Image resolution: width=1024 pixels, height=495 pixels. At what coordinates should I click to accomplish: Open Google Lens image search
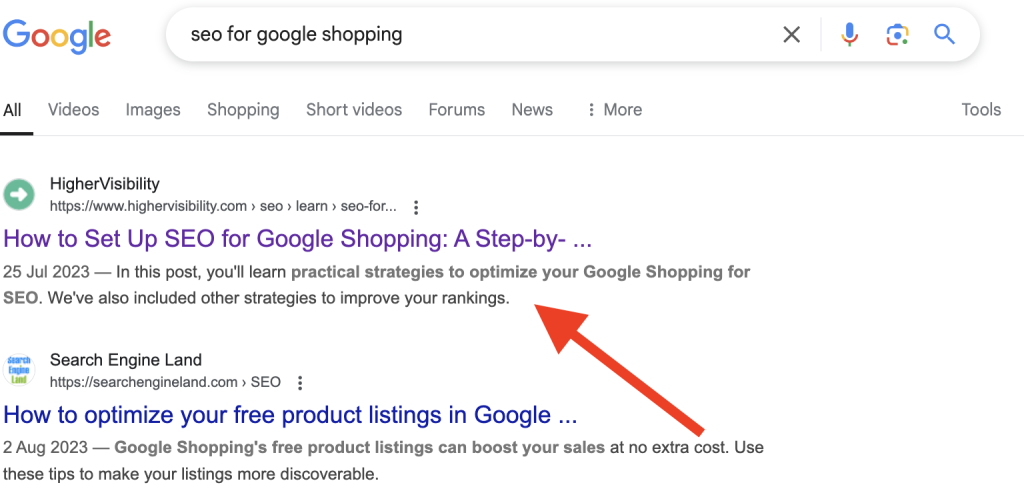click(897, 35)
